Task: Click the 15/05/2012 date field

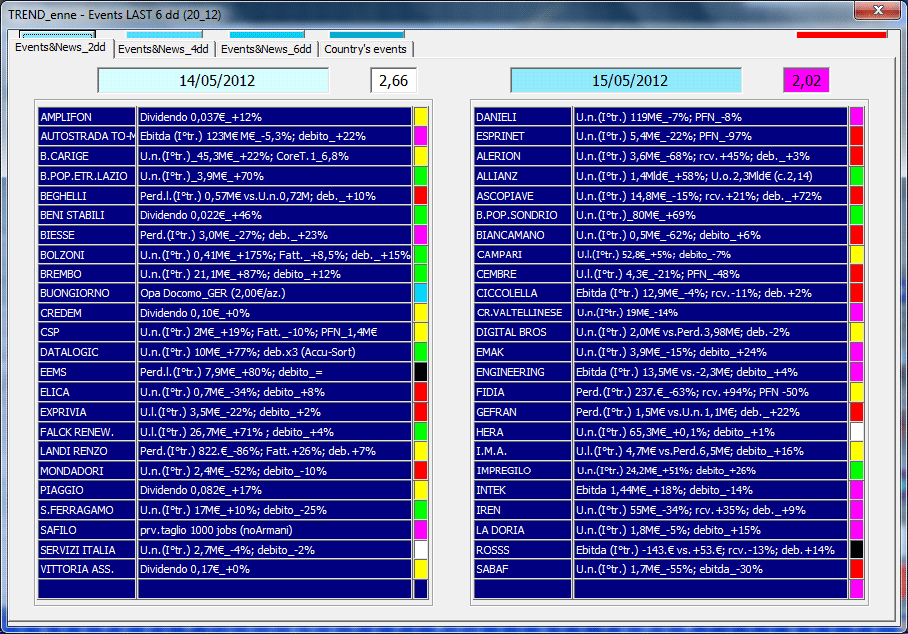Action: [626, 80]
